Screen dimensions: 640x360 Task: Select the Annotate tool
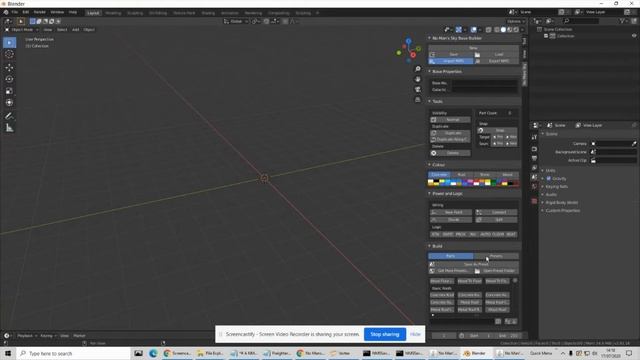click(x=9, y=116)
